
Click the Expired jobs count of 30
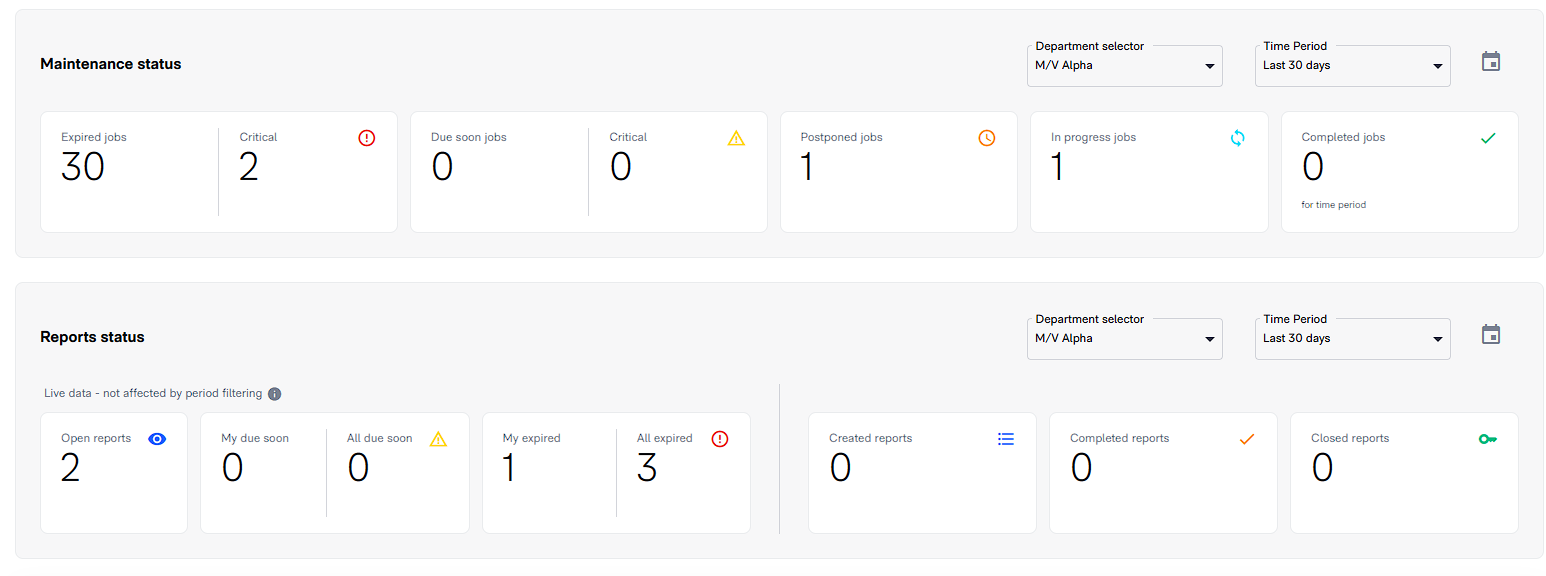point(83,167)
